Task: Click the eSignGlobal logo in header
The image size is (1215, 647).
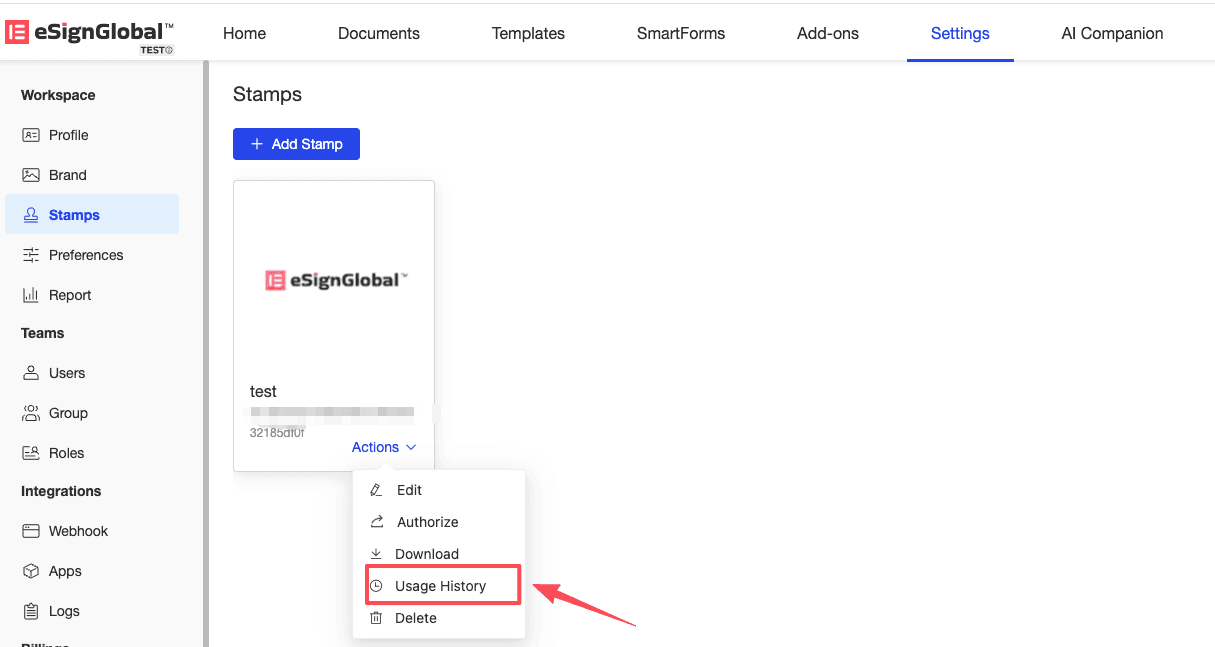Action: pyautogui.click(x=89, y=33)
